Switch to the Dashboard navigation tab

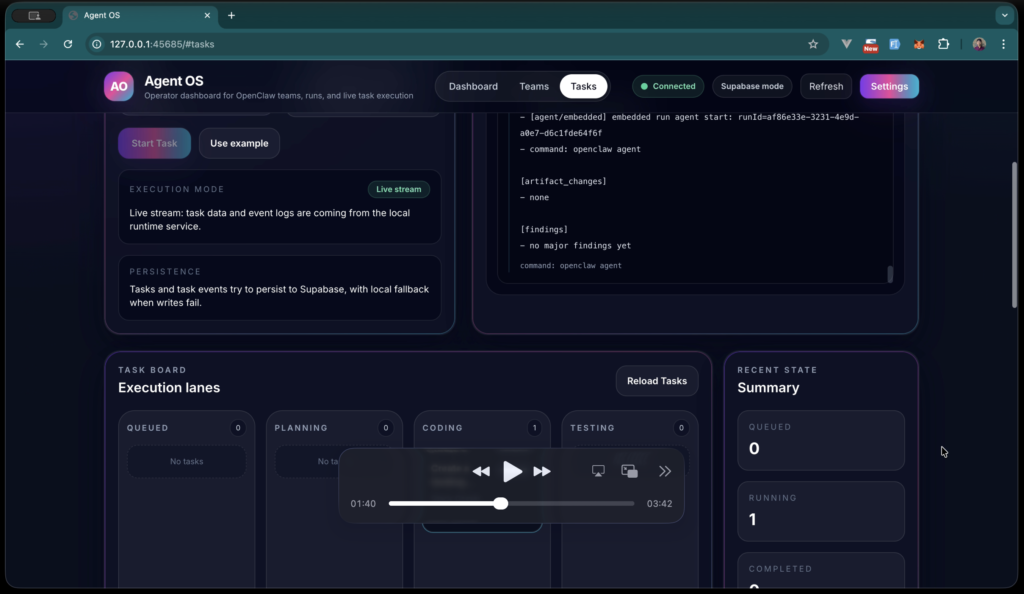[x=473, y=86]
